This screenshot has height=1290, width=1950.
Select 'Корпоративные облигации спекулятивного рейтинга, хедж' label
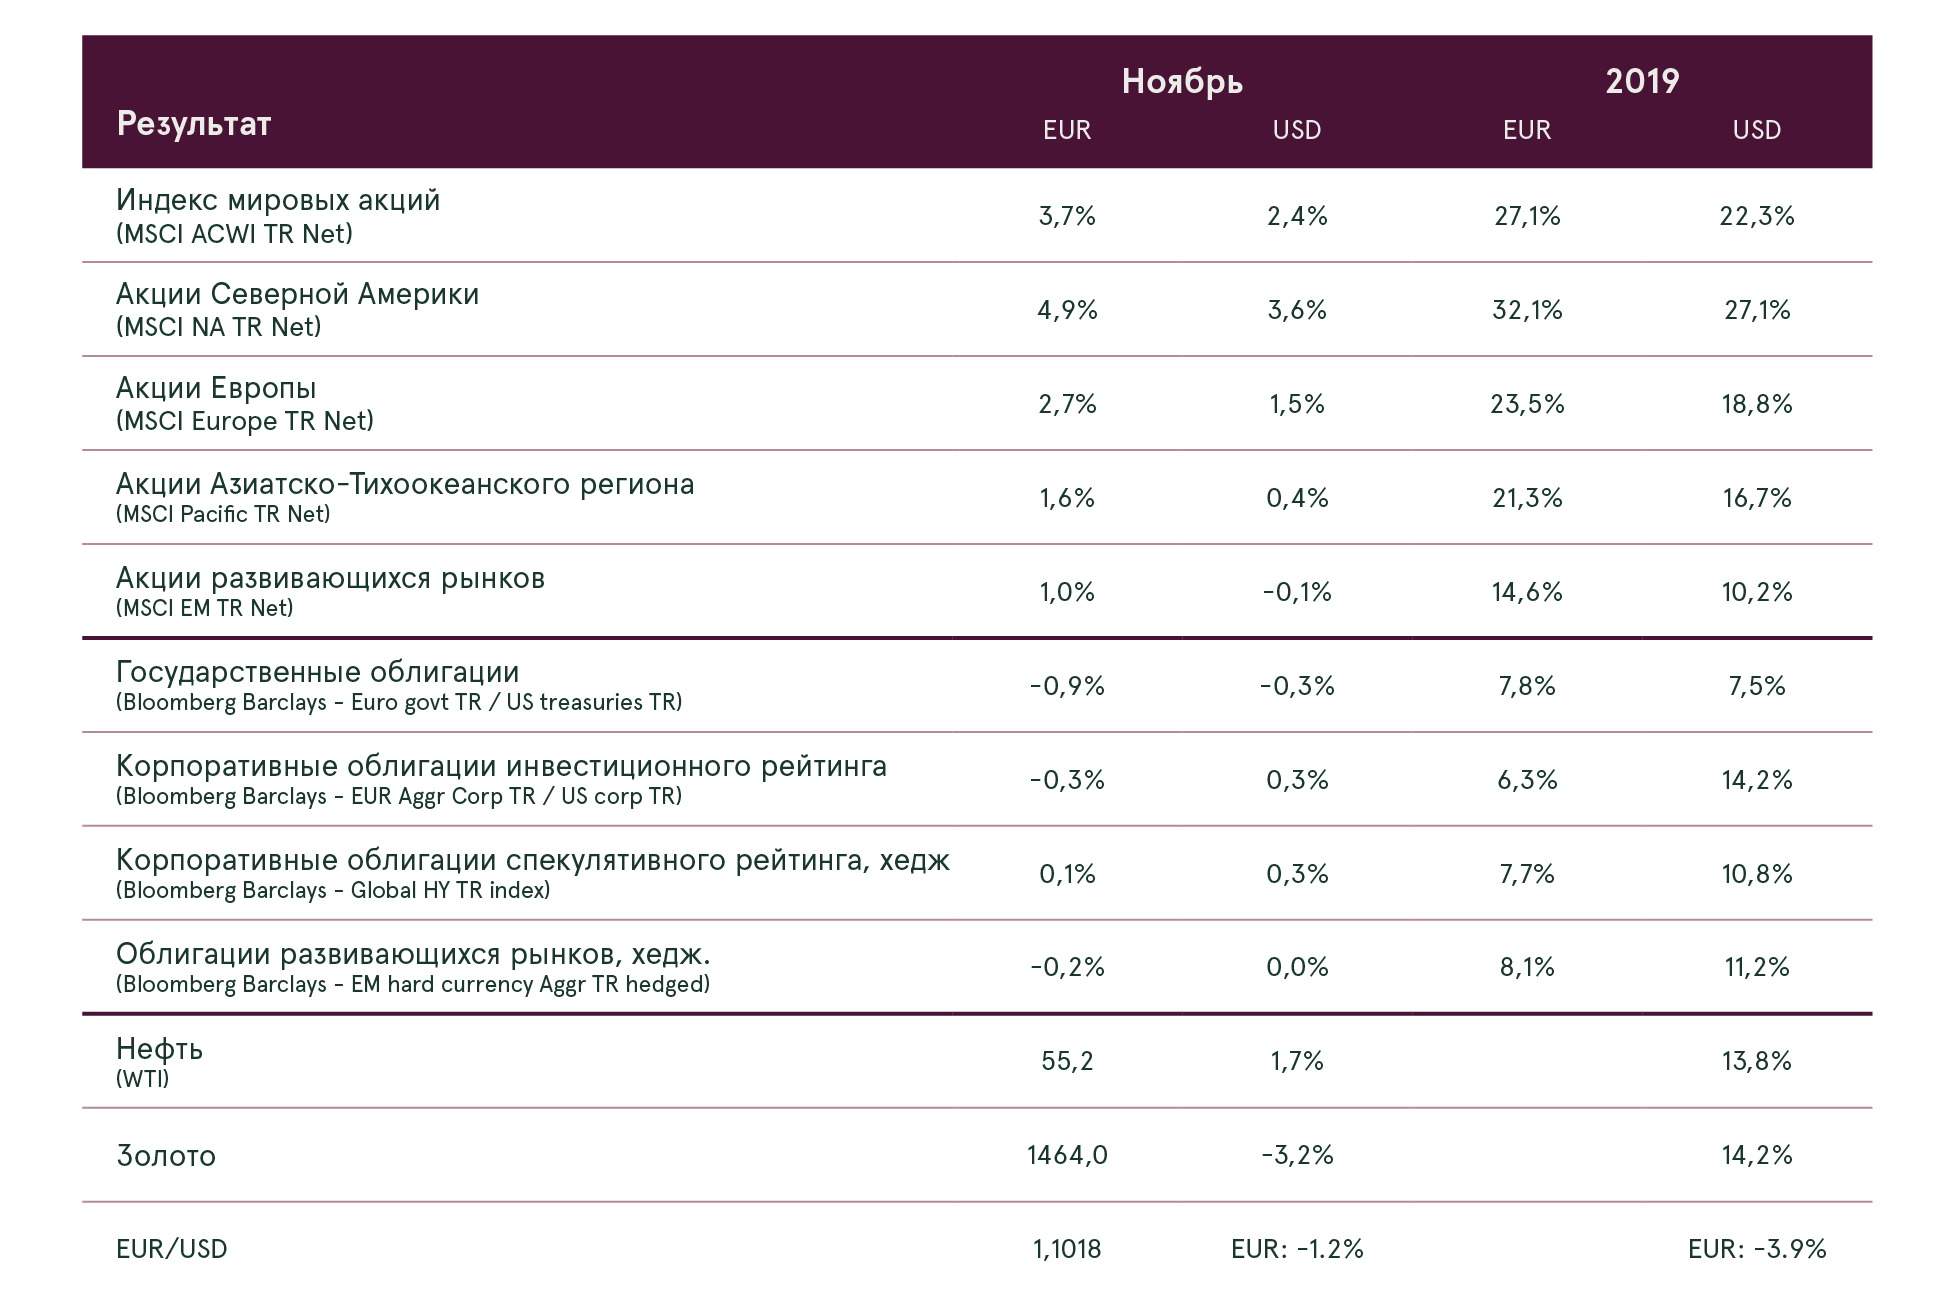coord(533,860)
